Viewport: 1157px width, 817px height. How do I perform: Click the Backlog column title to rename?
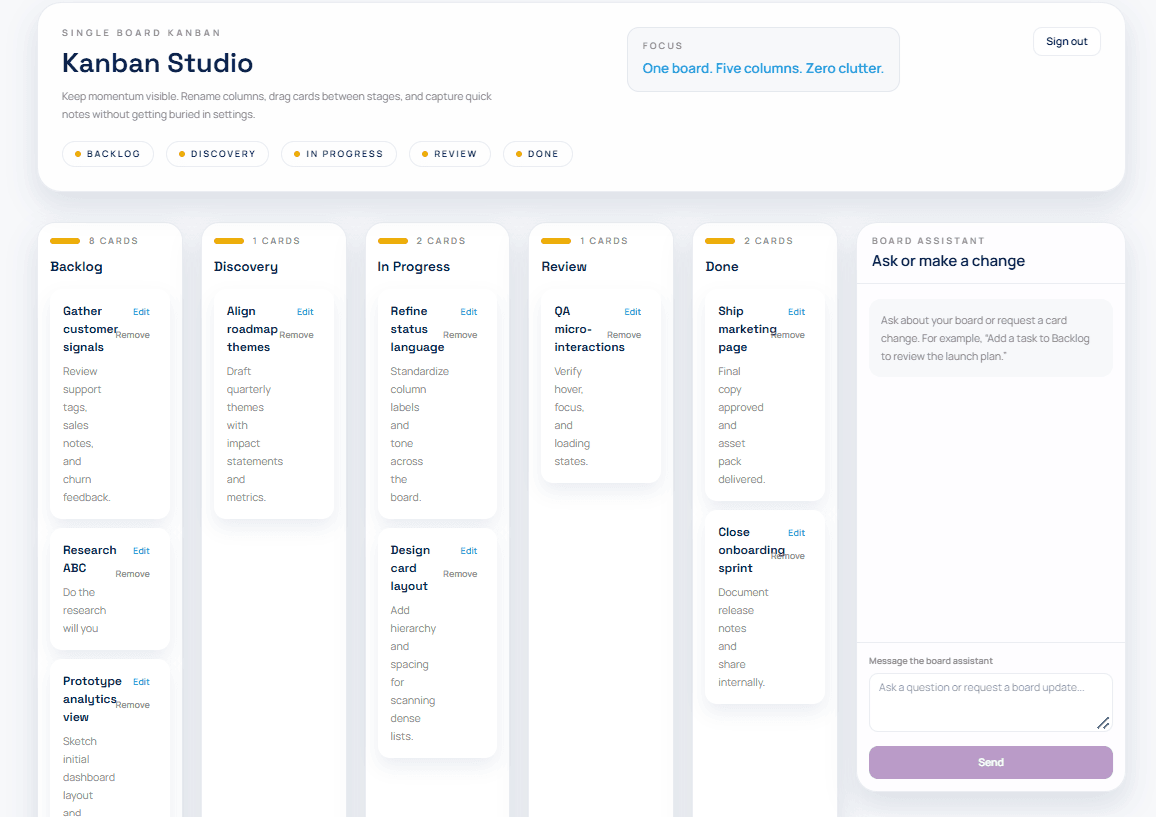77,266
